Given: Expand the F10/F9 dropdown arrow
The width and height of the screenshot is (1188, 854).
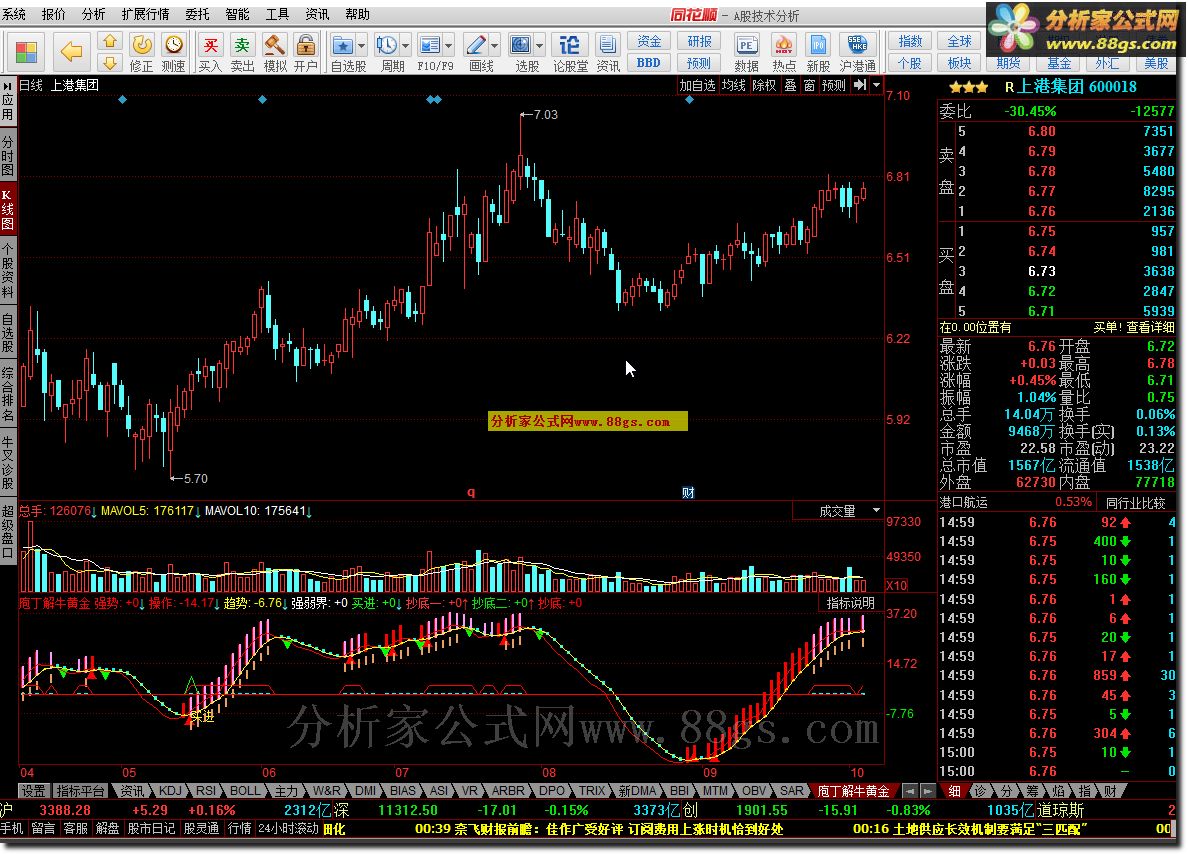Looking at the screenshot, I should [449, 45].
